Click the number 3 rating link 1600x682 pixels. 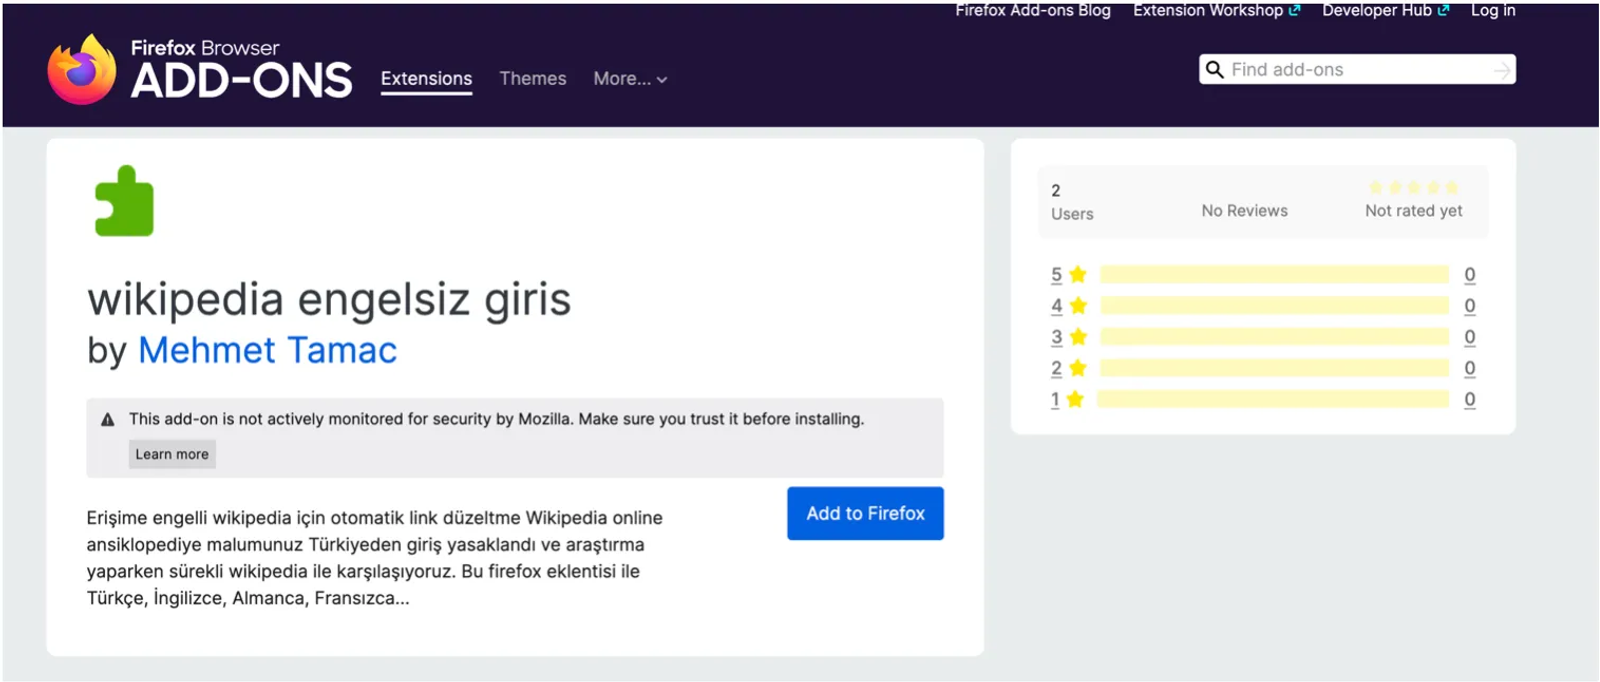[1056, 337]
